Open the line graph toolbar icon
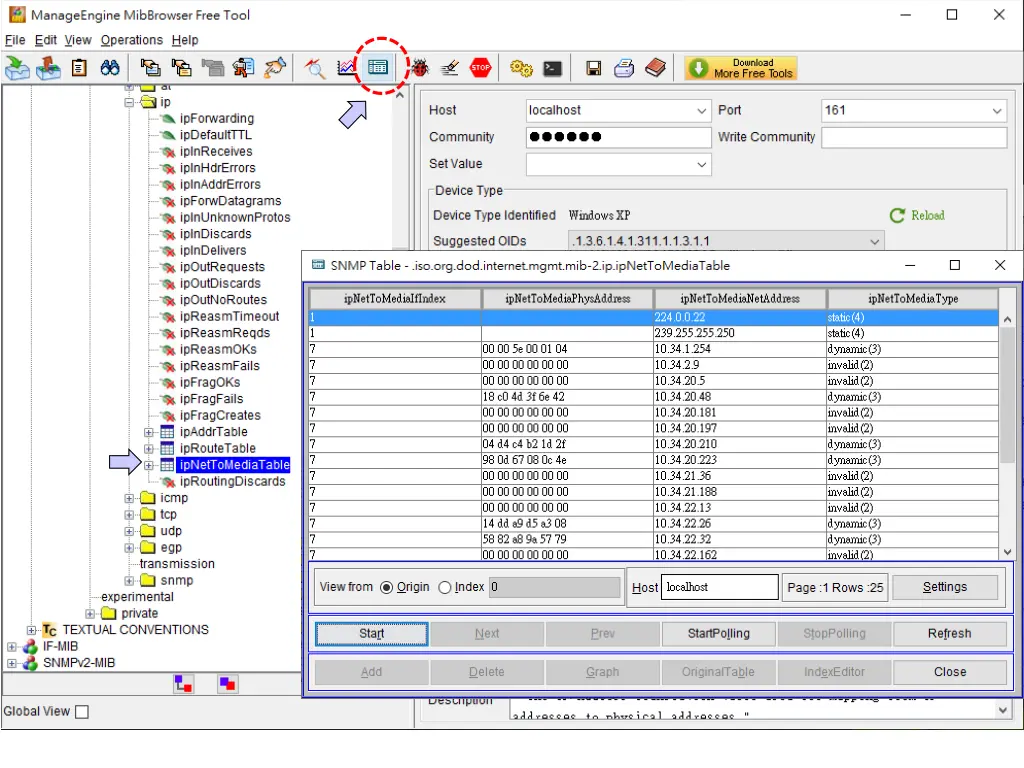This screenshot has width=1024, height=768. coord(347,67)
